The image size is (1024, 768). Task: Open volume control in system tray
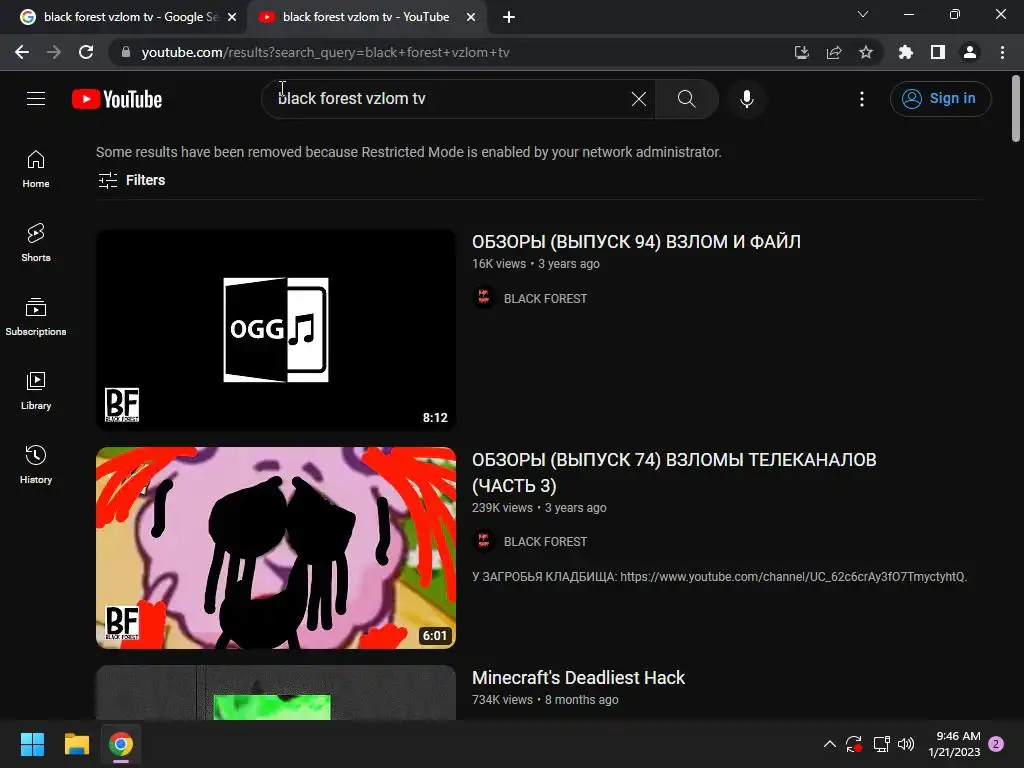tap(906, 744)
